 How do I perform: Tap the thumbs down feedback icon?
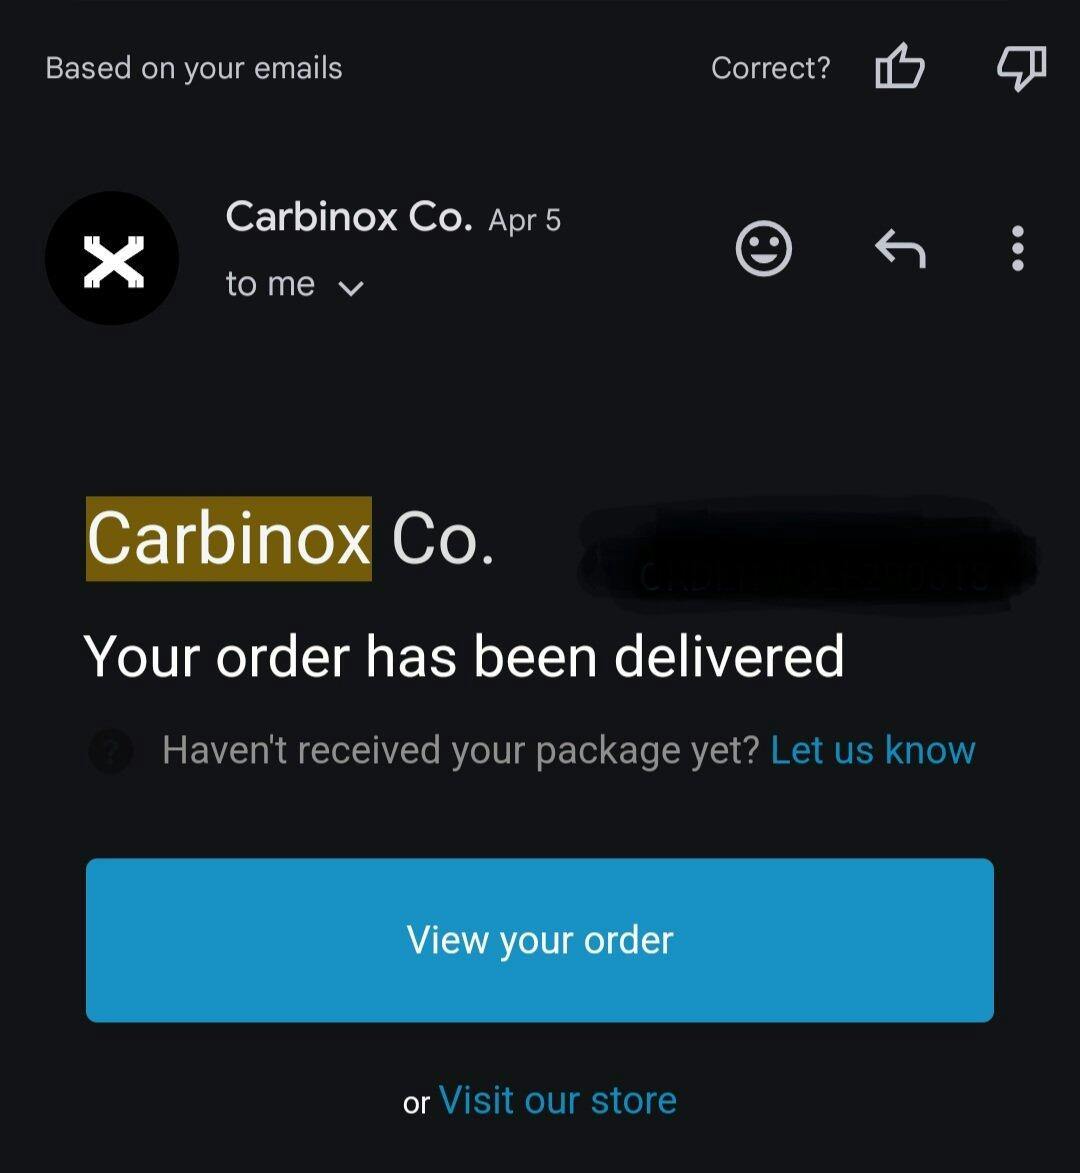[x=1022, y=67]
